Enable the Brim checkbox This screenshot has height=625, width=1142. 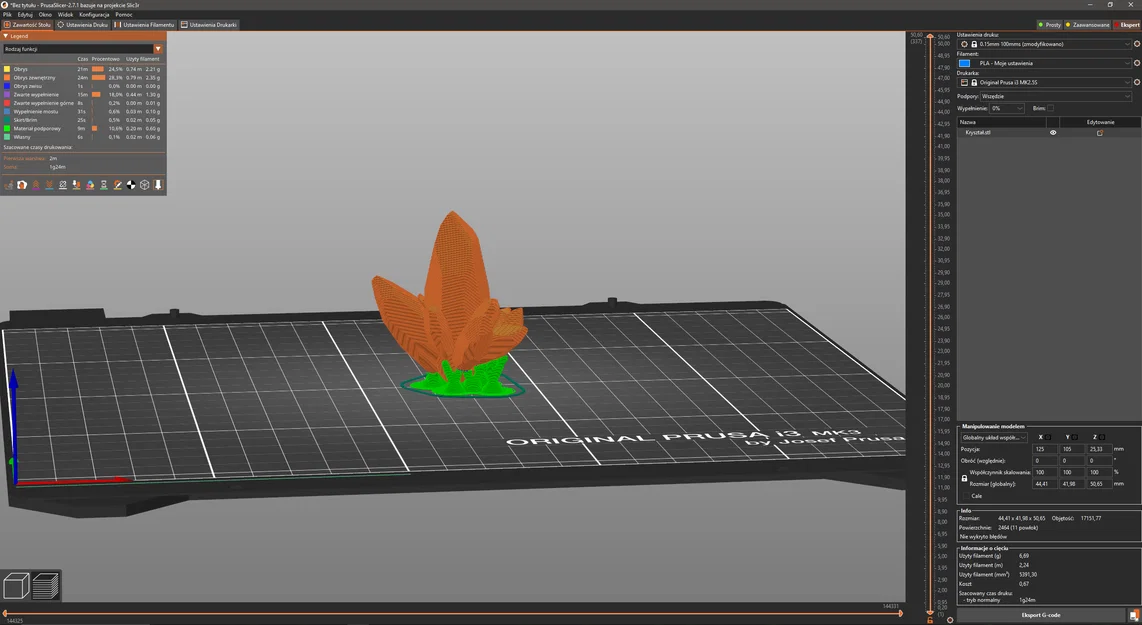pos(1051,107)
